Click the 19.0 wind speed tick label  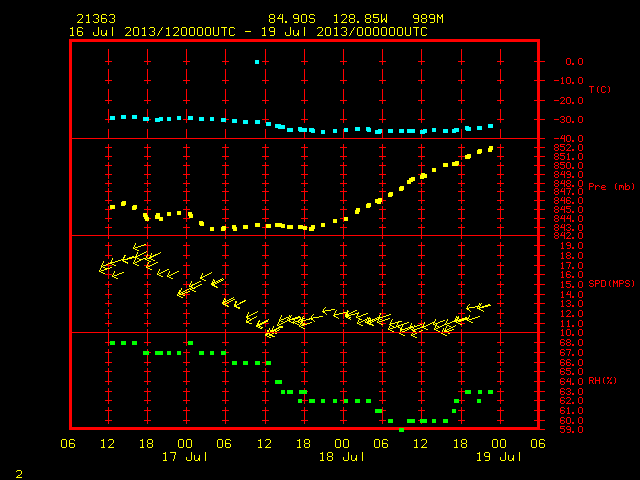571,246
